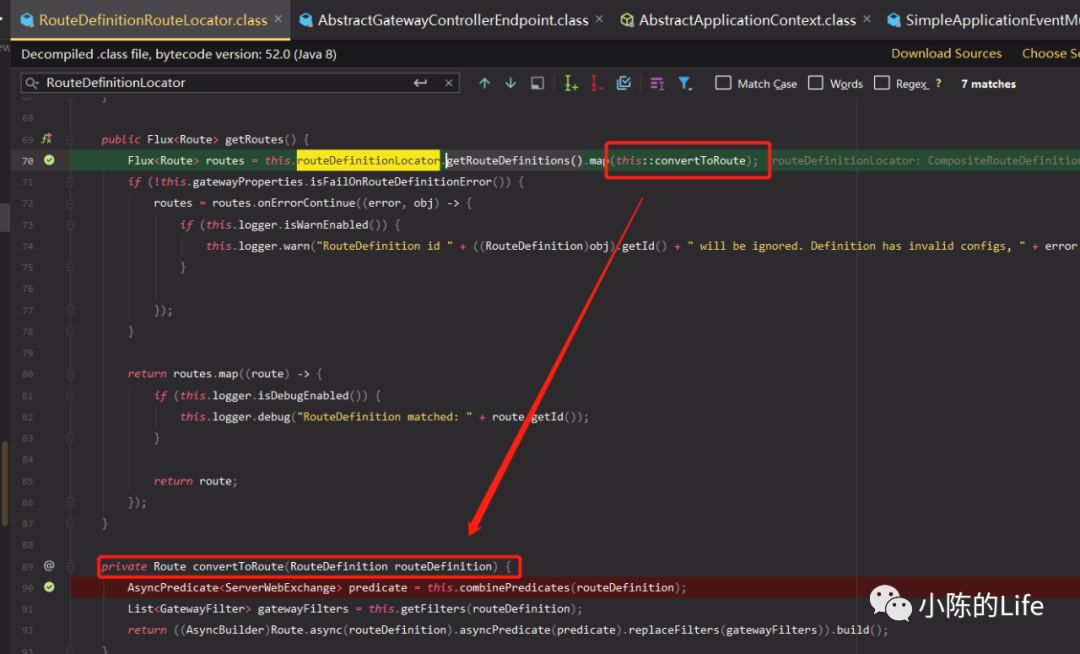Viewport: 1080px width, 654px height.
Task: Click highlighted routeDefinitionLocator match on line 70
Action: (368, 160)
